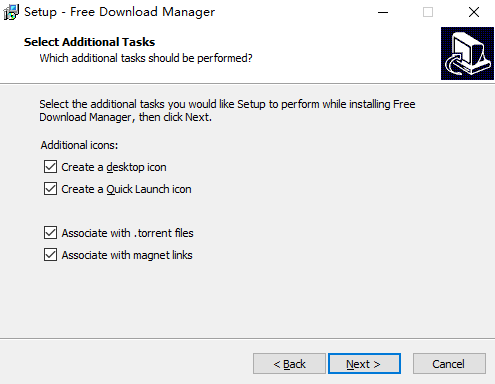Minimize the Setup window
495x384 pixels.
point(383,12)
